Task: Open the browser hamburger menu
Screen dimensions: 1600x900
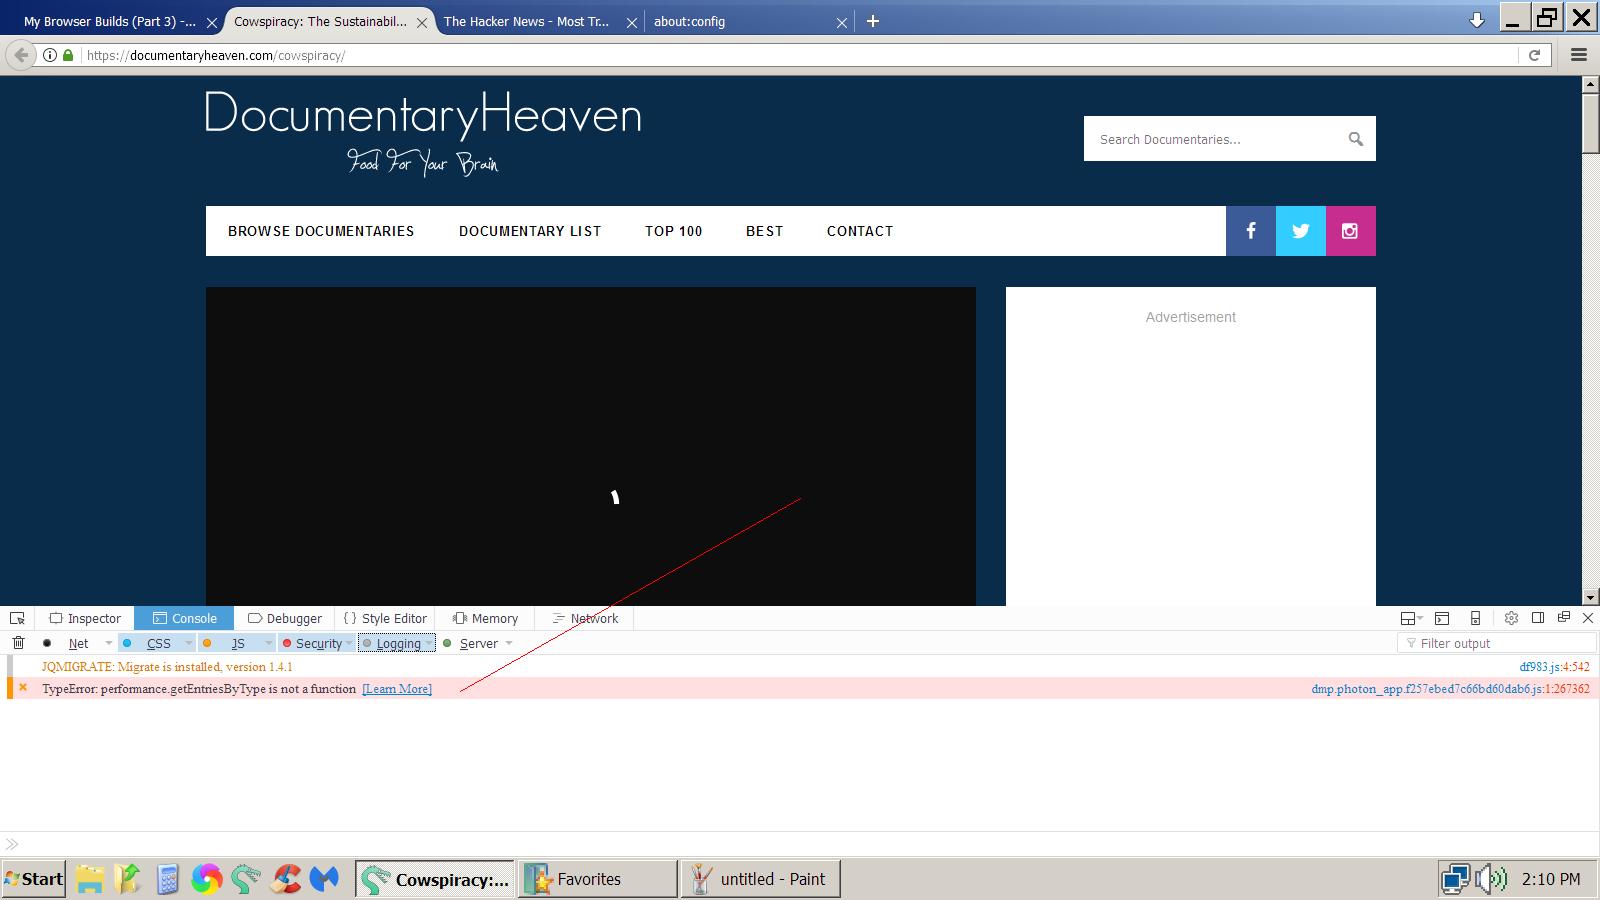Action: (1579, 55)
